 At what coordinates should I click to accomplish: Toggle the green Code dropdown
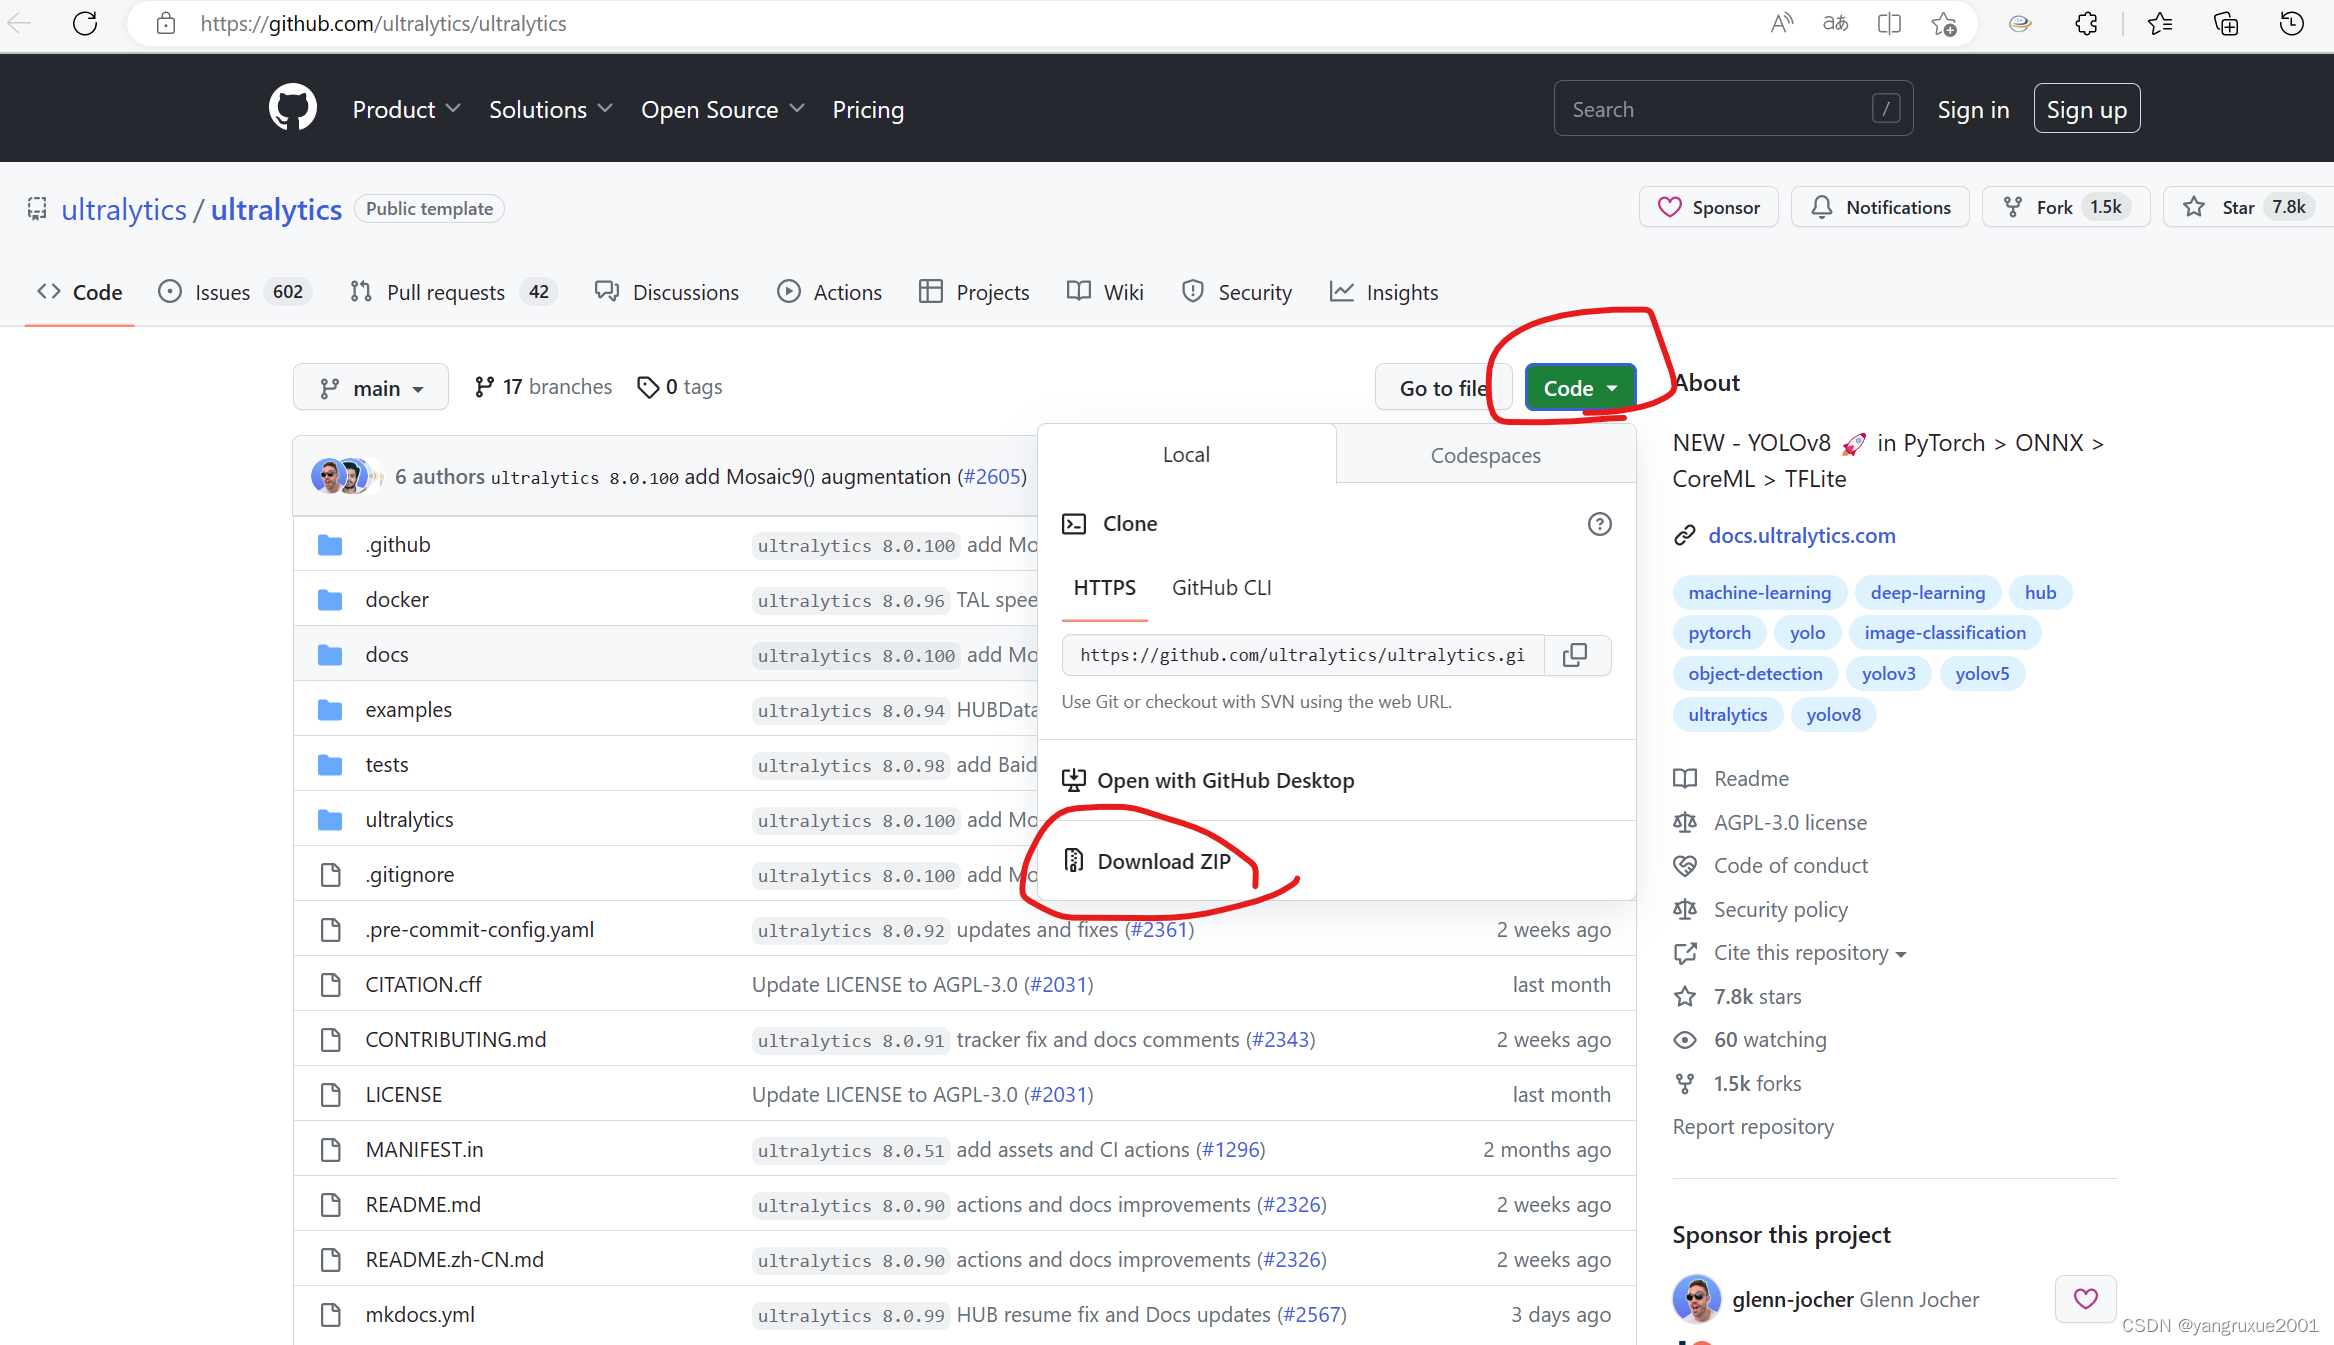point(1579,388)
